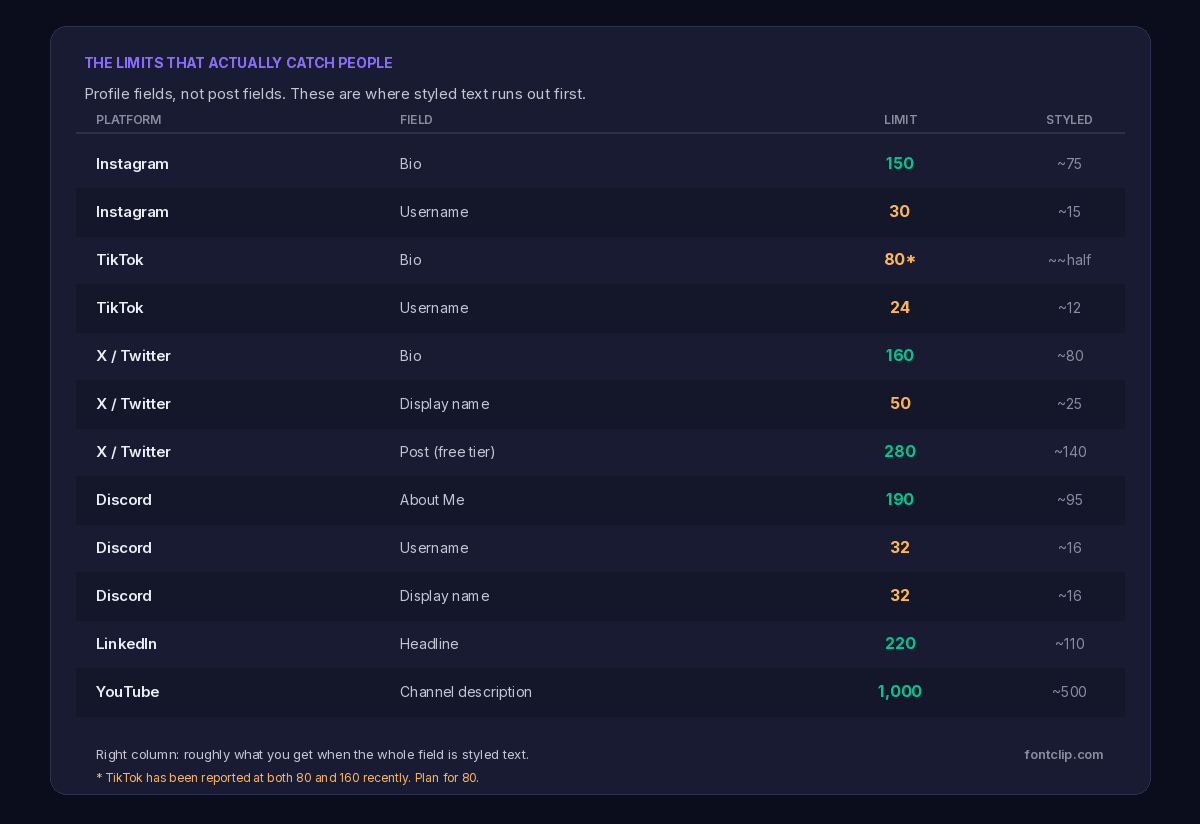Click the 'X / Twitter' cell in the Display name row

coord(133,404)
